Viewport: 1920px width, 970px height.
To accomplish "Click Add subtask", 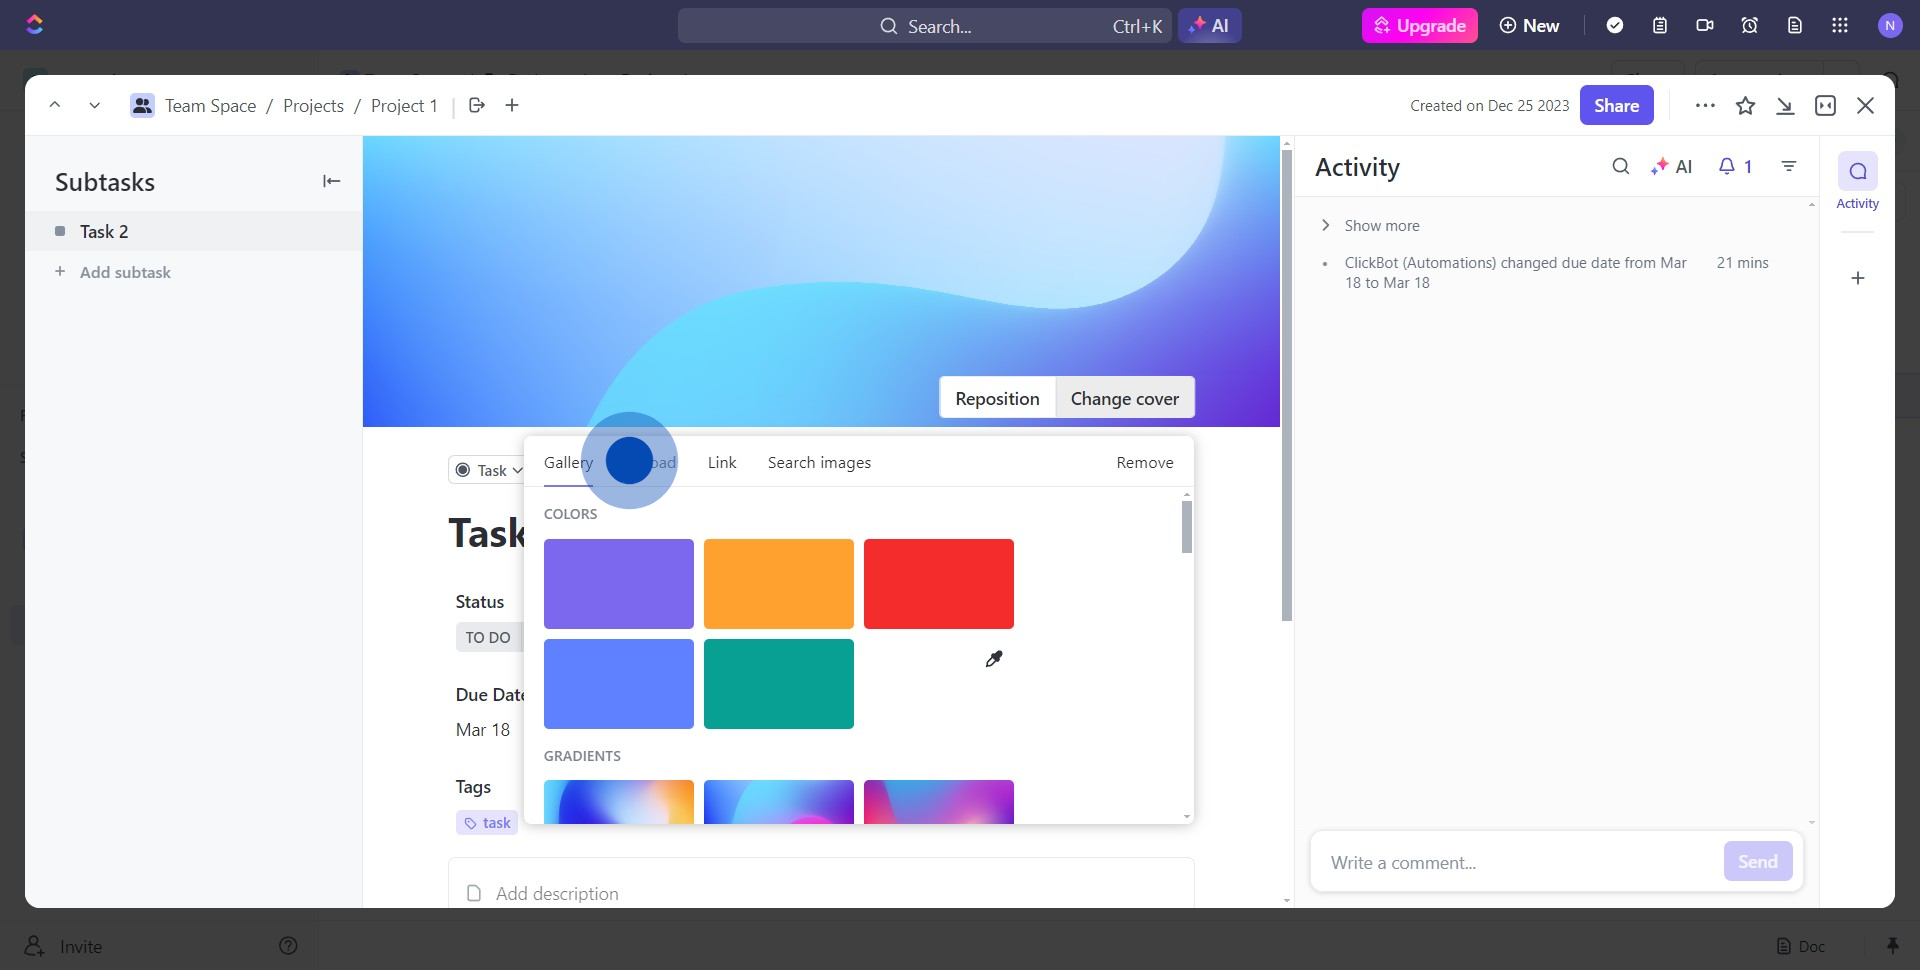I will pos(125,272).
